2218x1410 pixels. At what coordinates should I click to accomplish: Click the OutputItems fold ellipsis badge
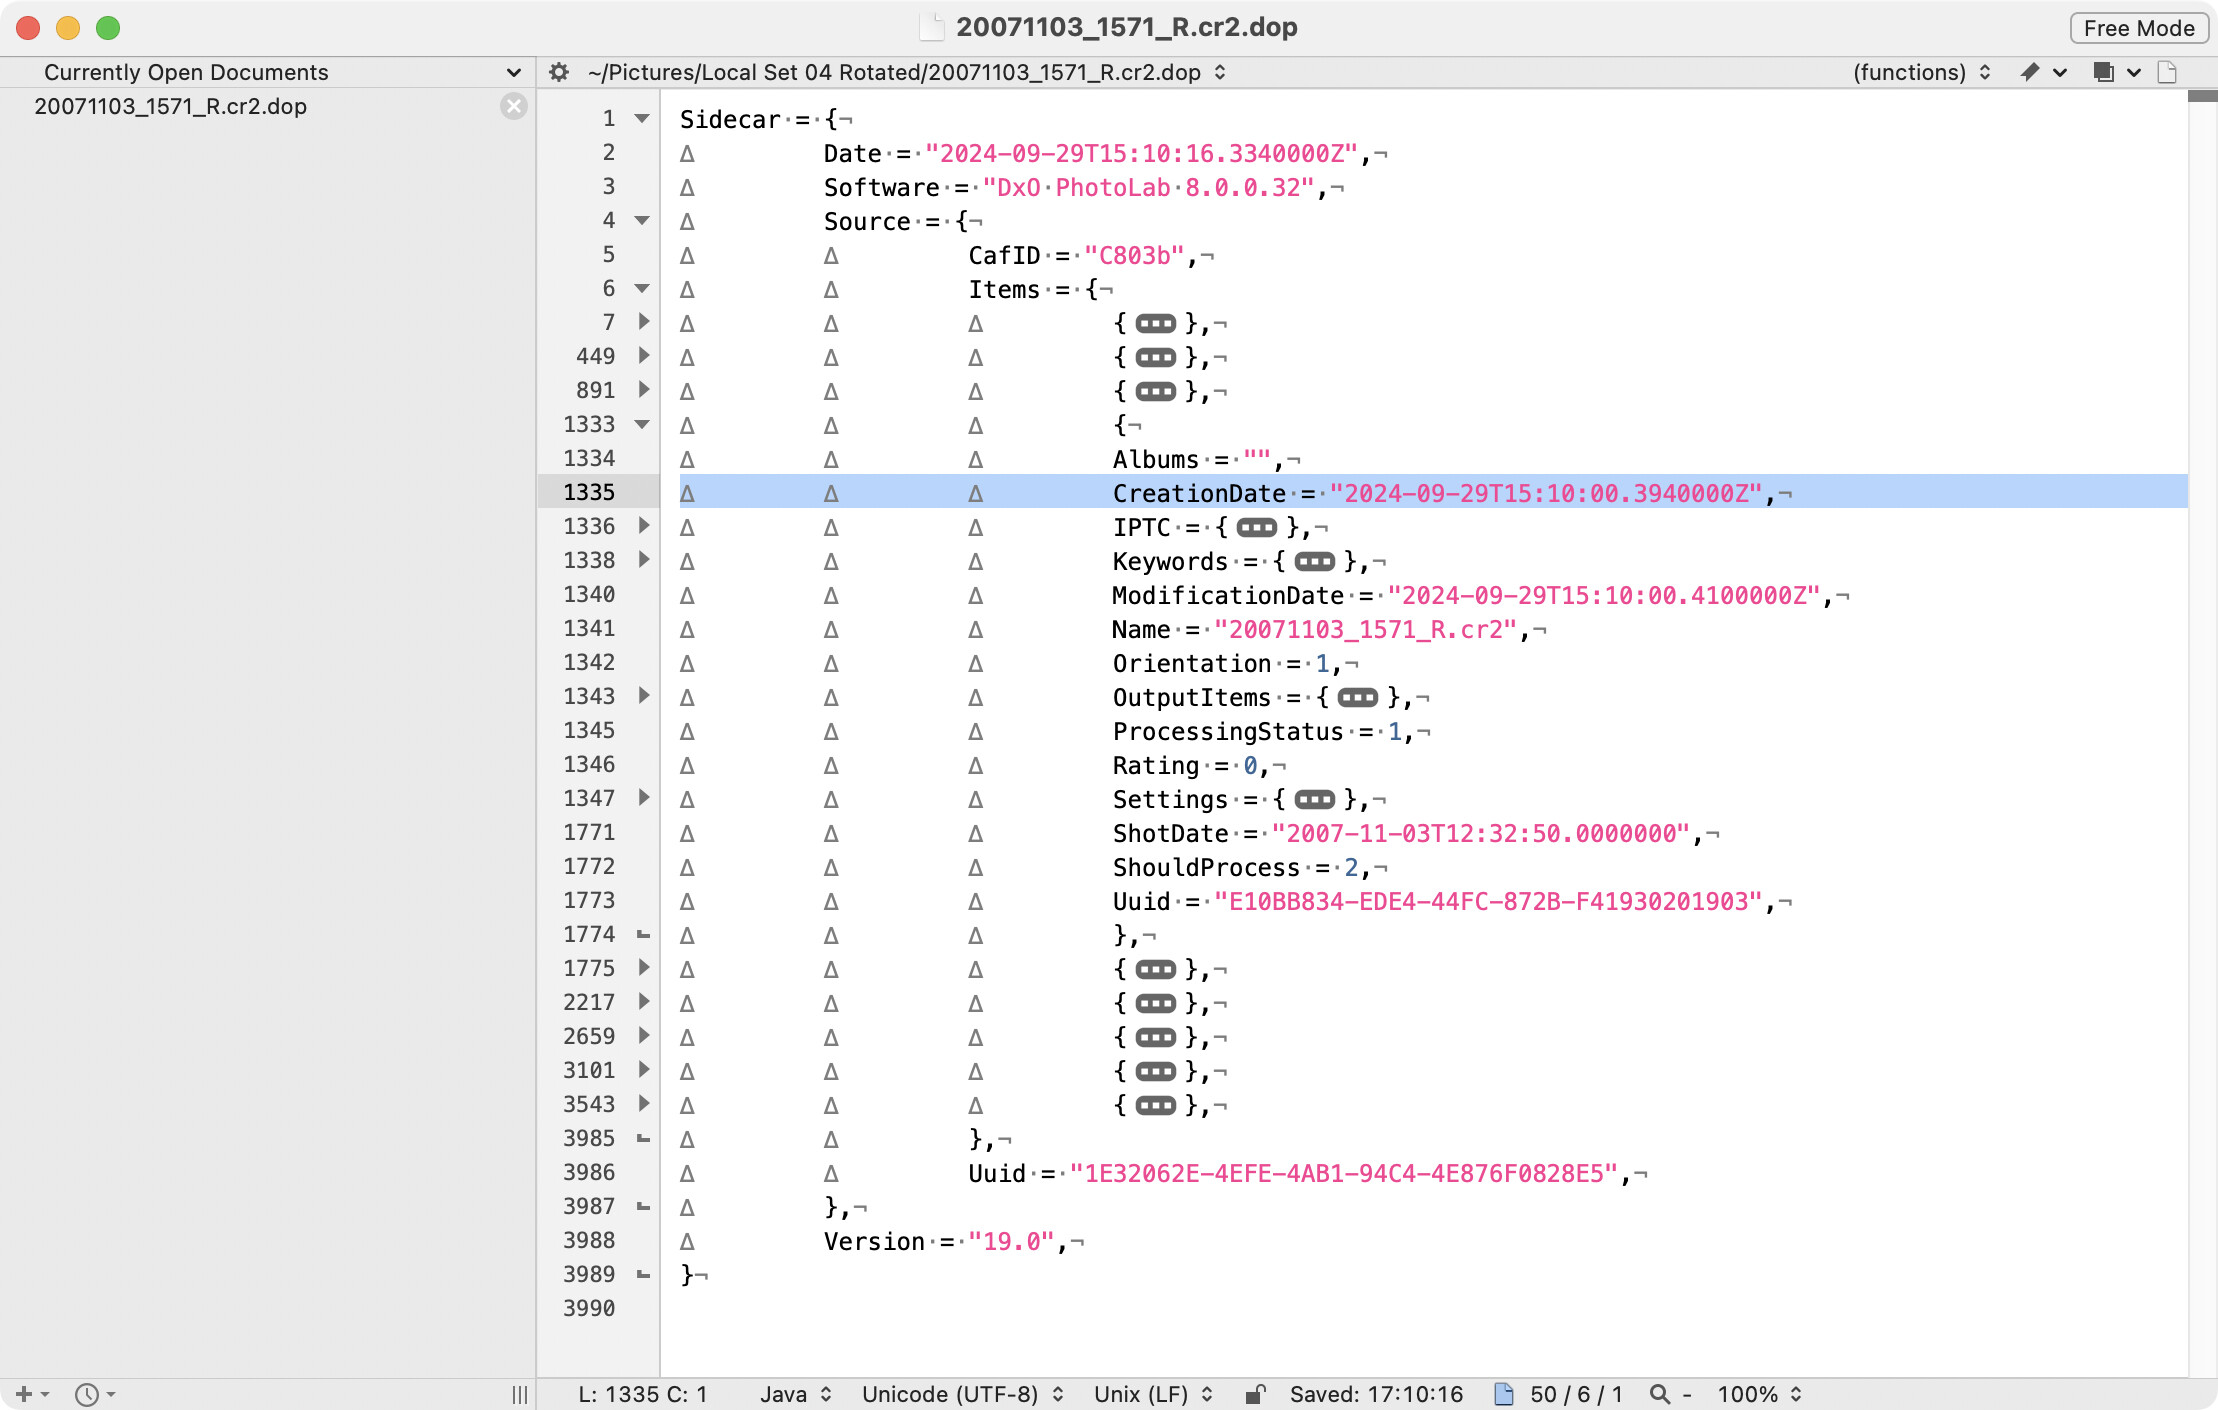tap(1358, 698)
